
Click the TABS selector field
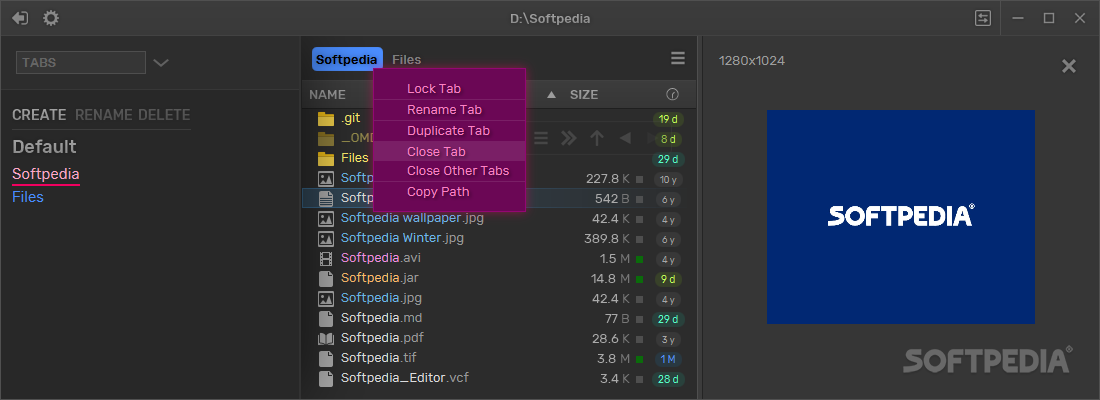81,62
